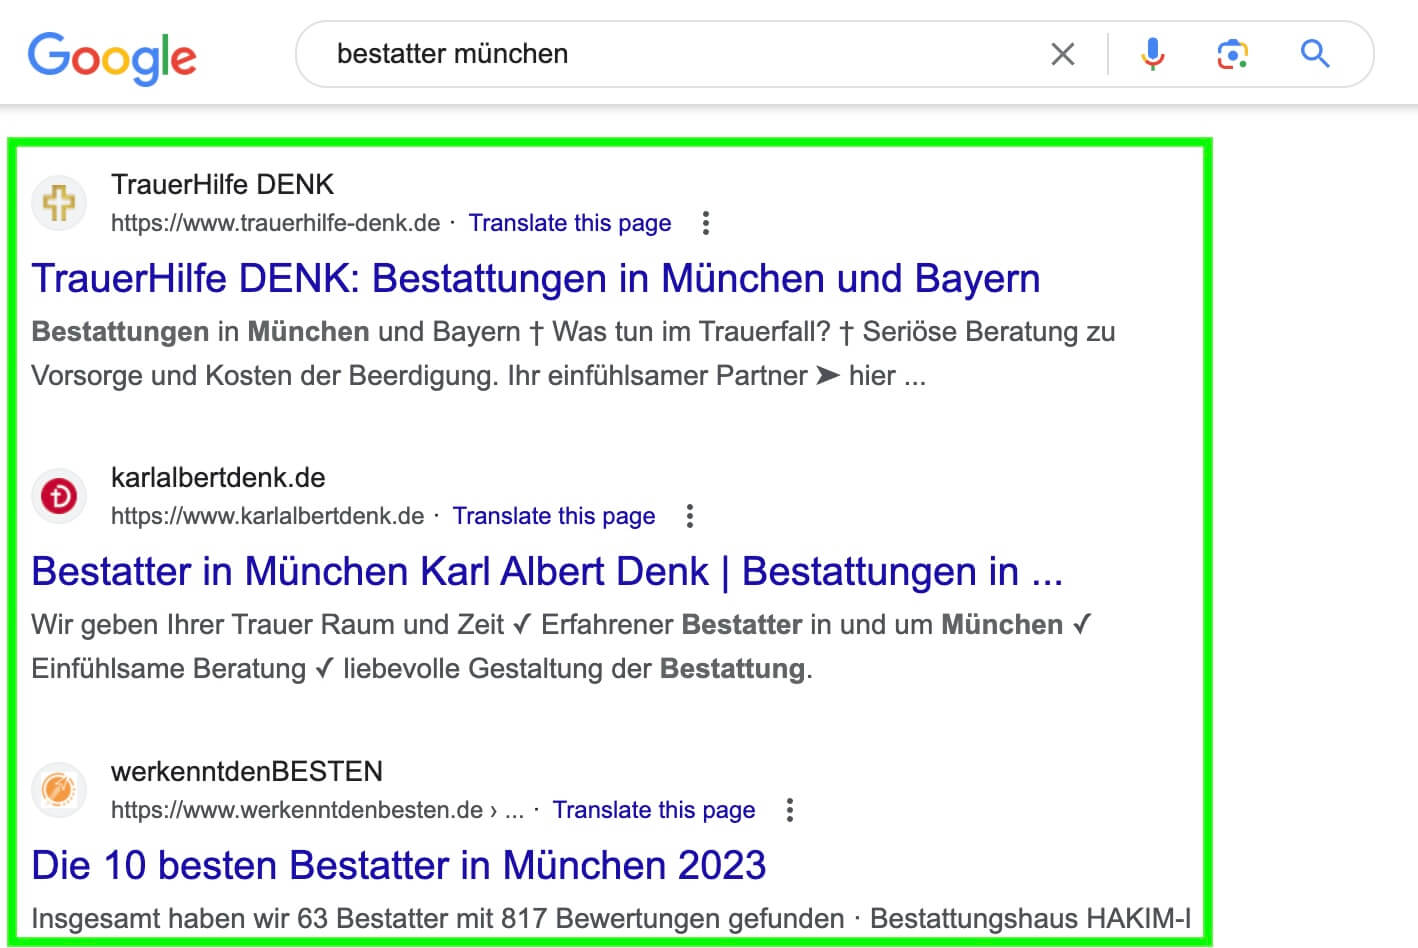
Task: Open 'TrauerHilfe DENK: Bestattungen in München und Bayern'
Action: [536, 279]
